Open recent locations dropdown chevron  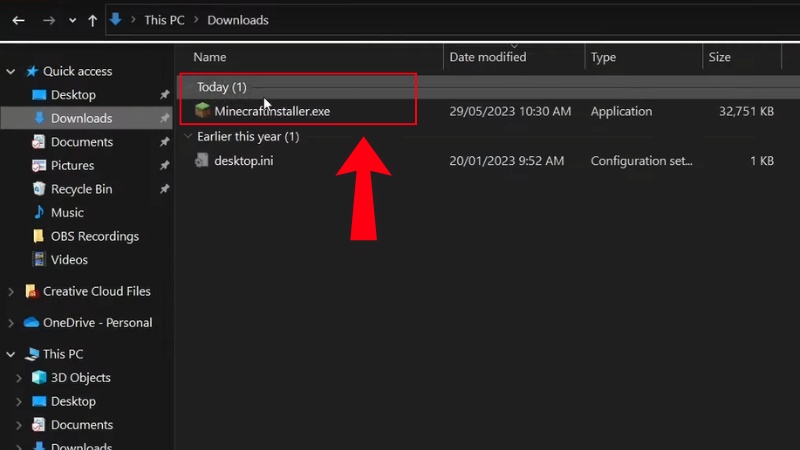point(72,20)
